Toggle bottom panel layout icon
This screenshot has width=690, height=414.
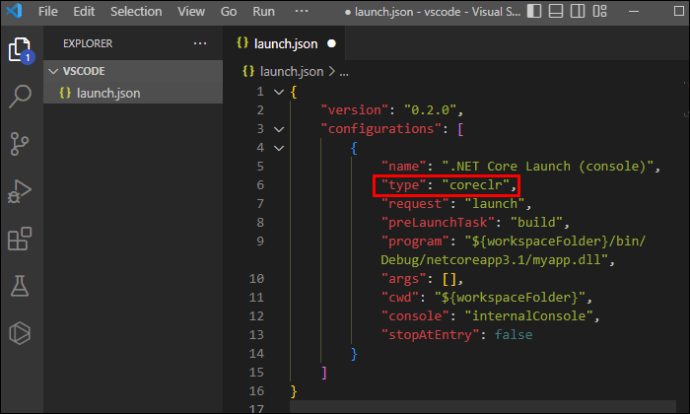pyautogui.click(x=556, y=11)
